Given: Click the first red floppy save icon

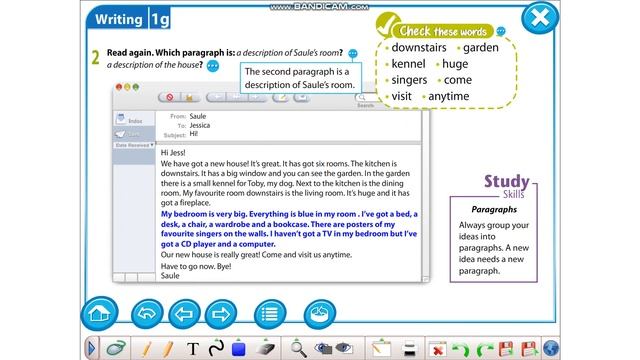Looking at the screenshot, I should (506, 349).
